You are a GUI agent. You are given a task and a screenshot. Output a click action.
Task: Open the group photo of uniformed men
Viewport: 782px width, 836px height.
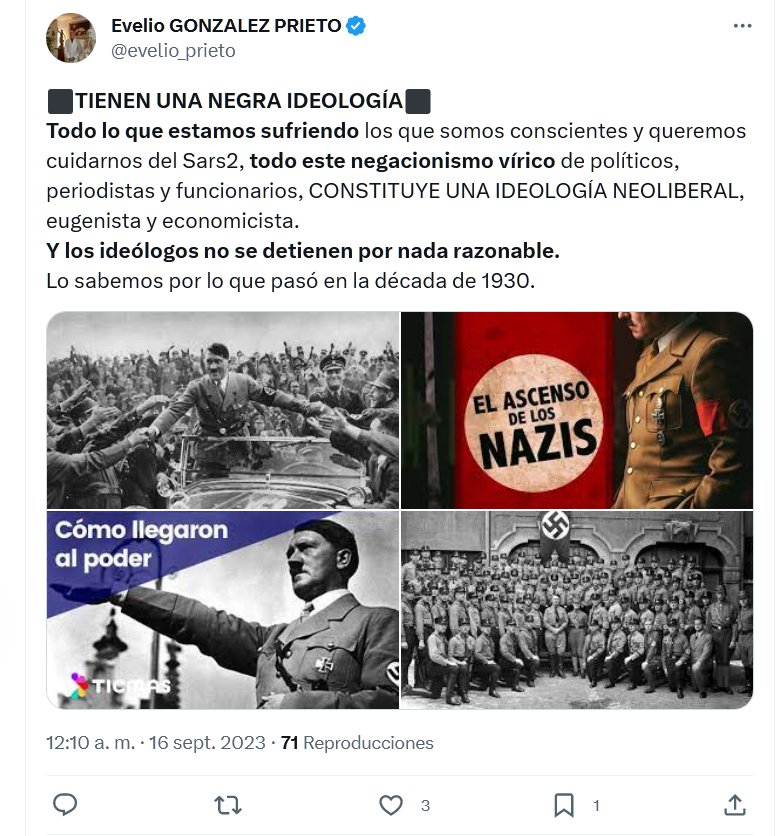click(577, 610)
